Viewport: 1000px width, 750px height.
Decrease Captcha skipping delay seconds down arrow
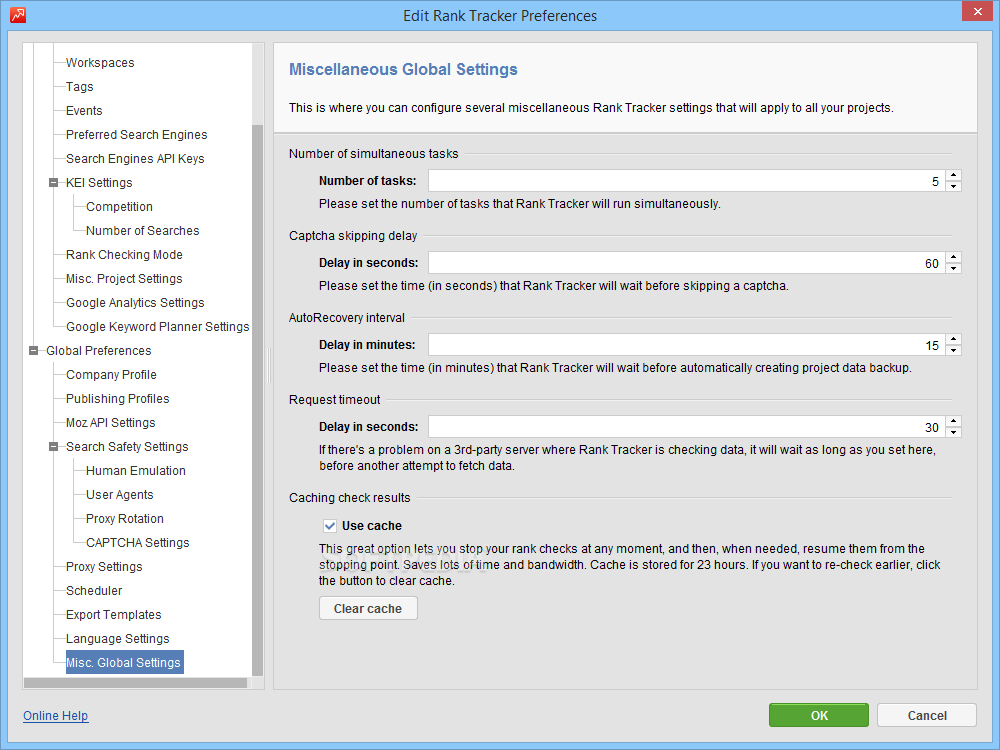(953, 268)
